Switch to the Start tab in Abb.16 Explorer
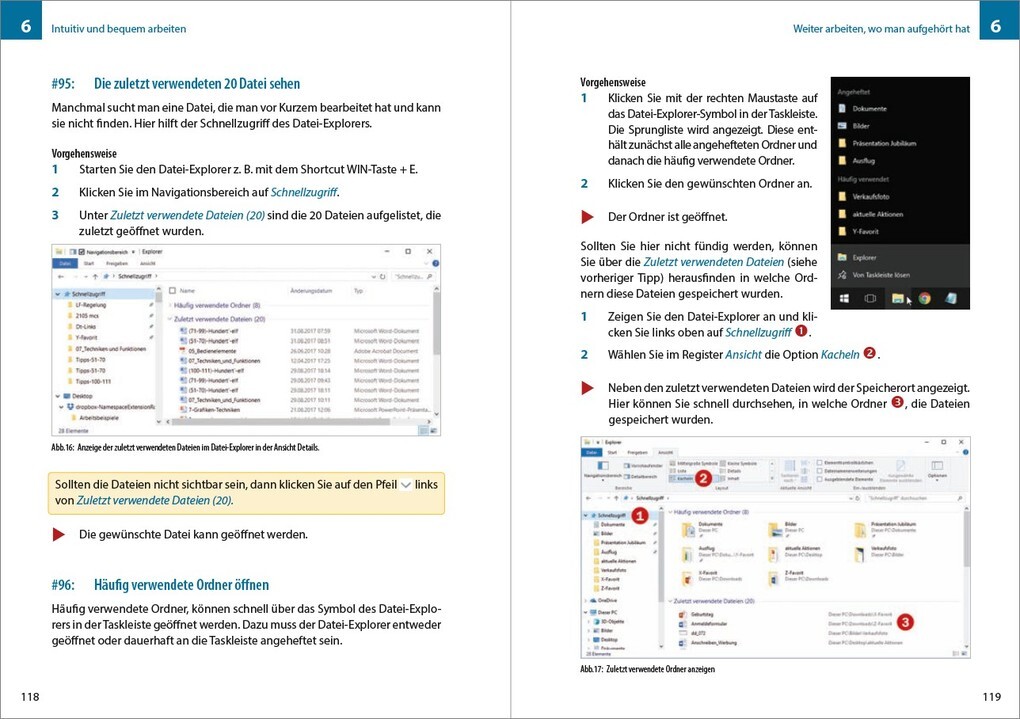Viewport: 1020px width, 719px height. point(89,264)
